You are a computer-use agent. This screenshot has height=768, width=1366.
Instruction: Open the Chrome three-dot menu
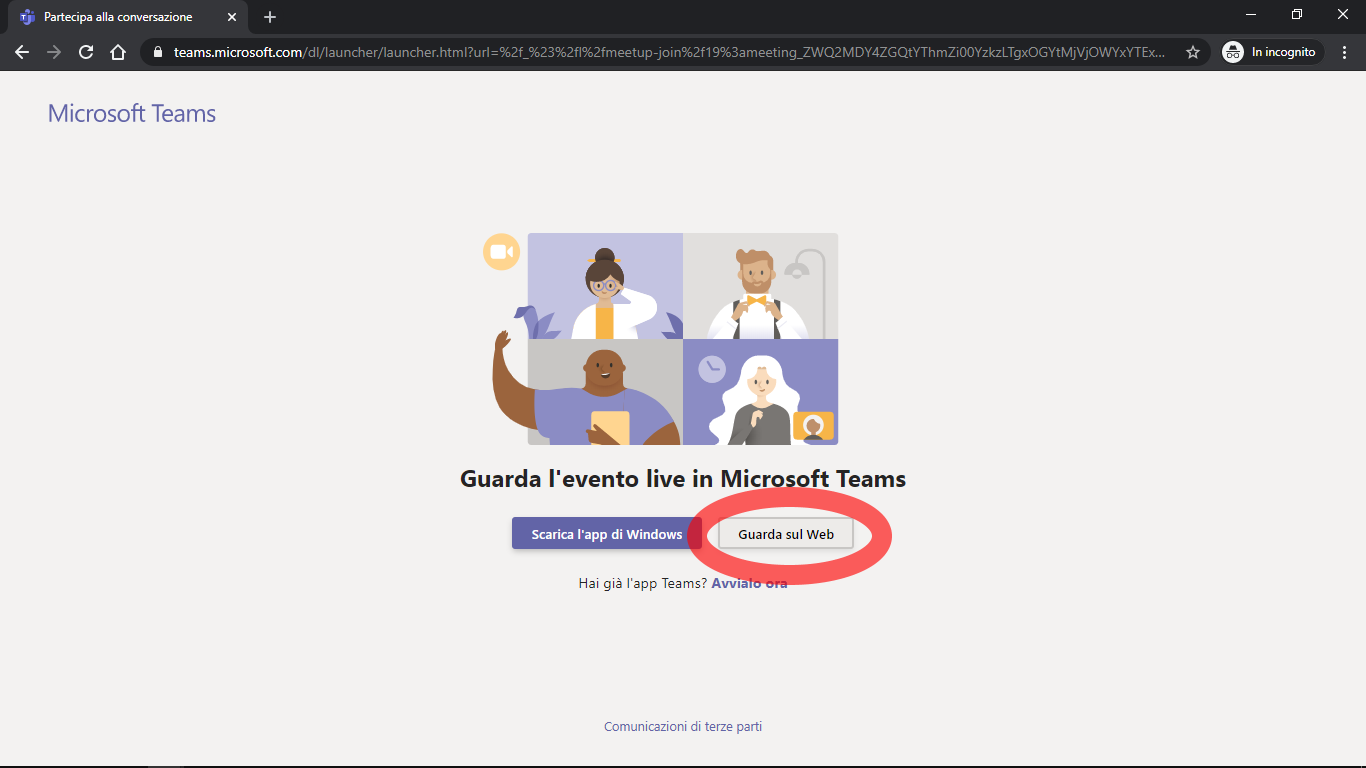pyautogui.click(x=1345, y=52)
